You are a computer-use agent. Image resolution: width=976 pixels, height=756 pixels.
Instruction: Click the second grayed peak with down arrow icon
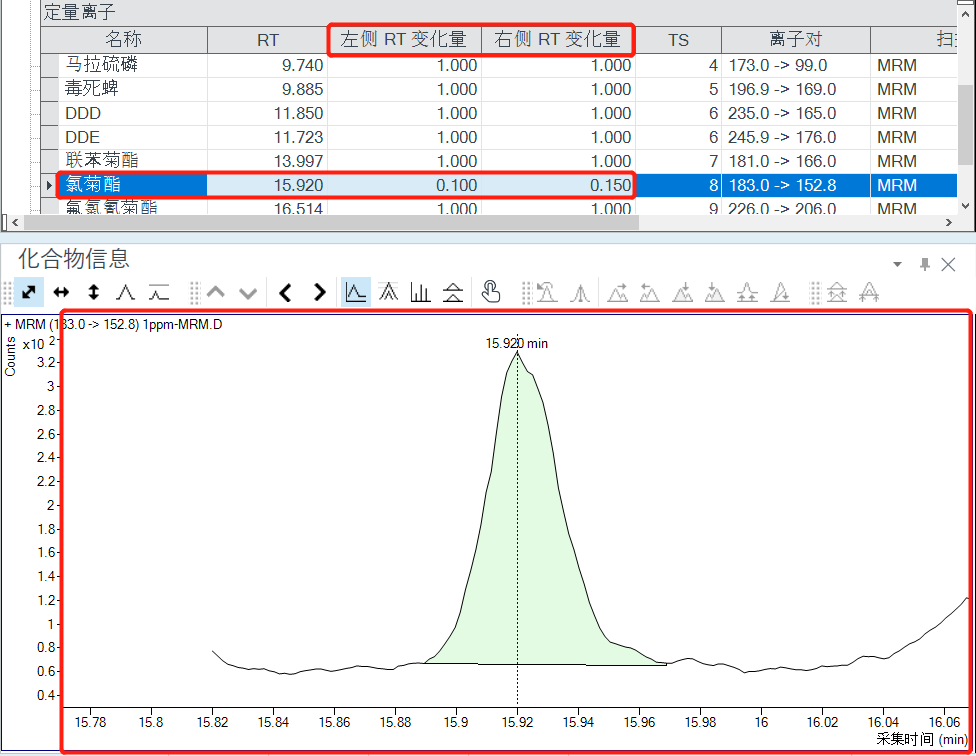715,292
